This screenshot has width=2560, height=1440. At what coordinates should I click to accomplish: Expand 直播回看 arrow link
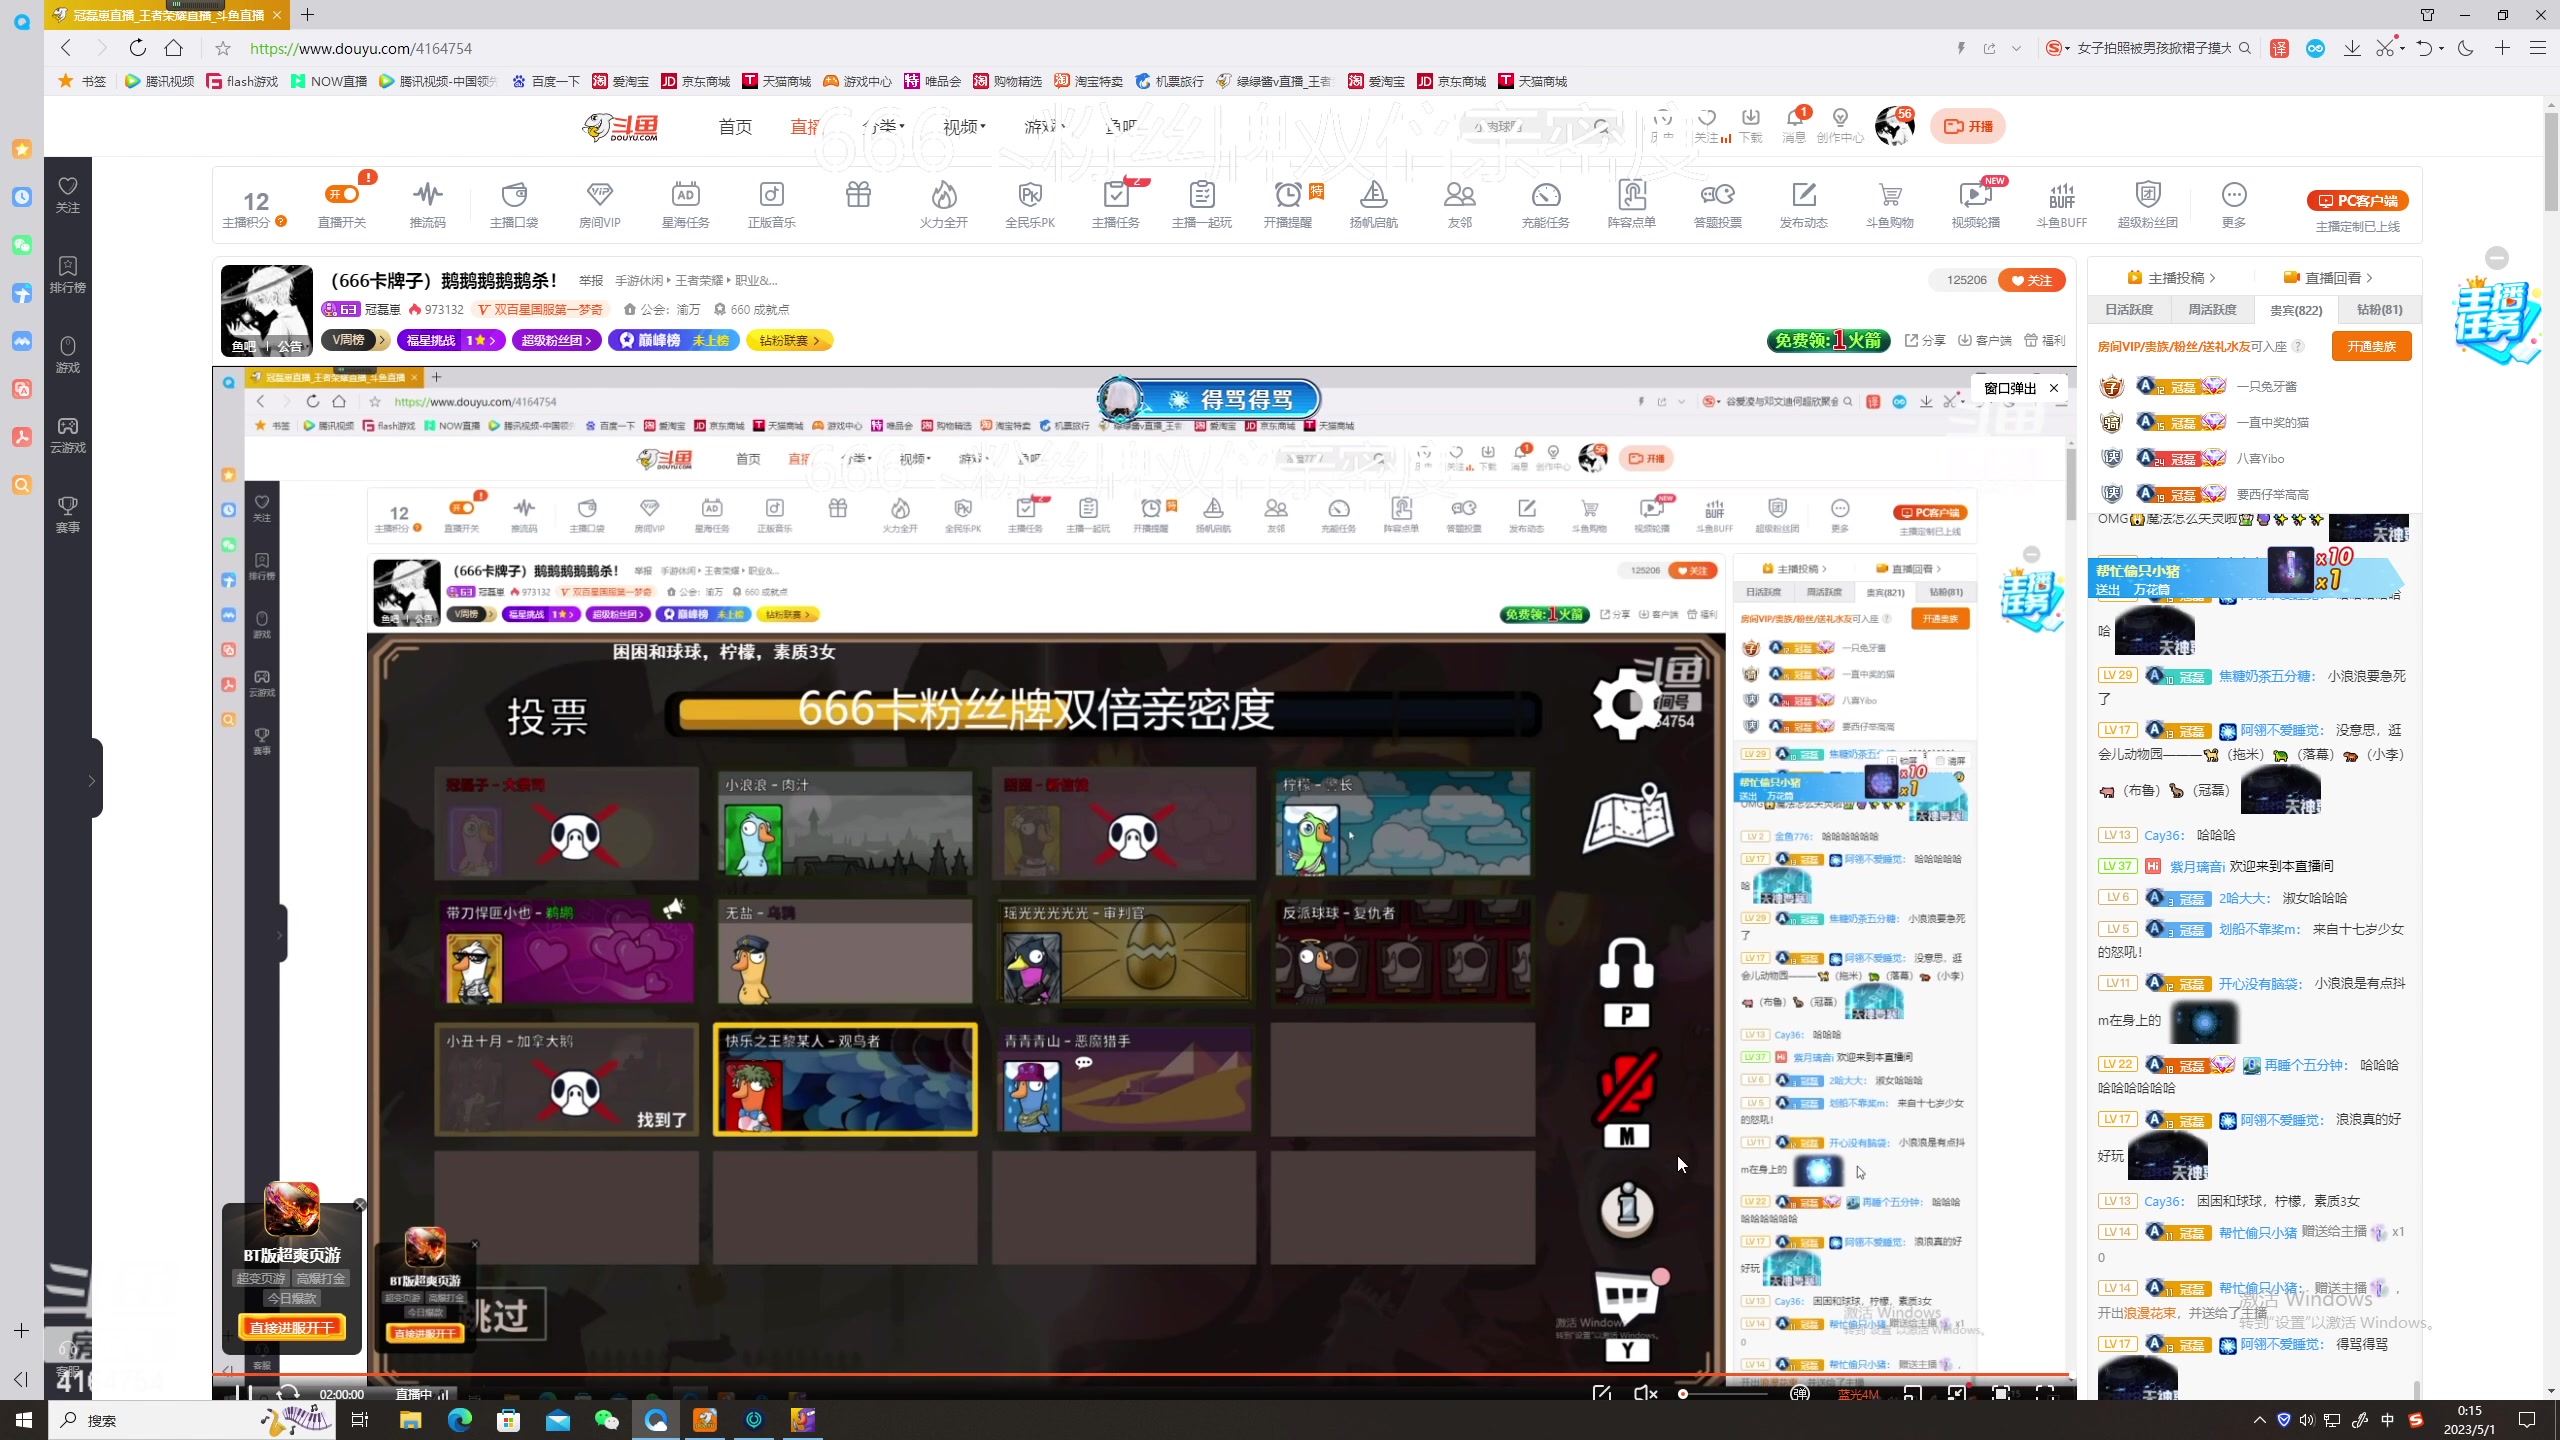click(x=2328, y=277)
